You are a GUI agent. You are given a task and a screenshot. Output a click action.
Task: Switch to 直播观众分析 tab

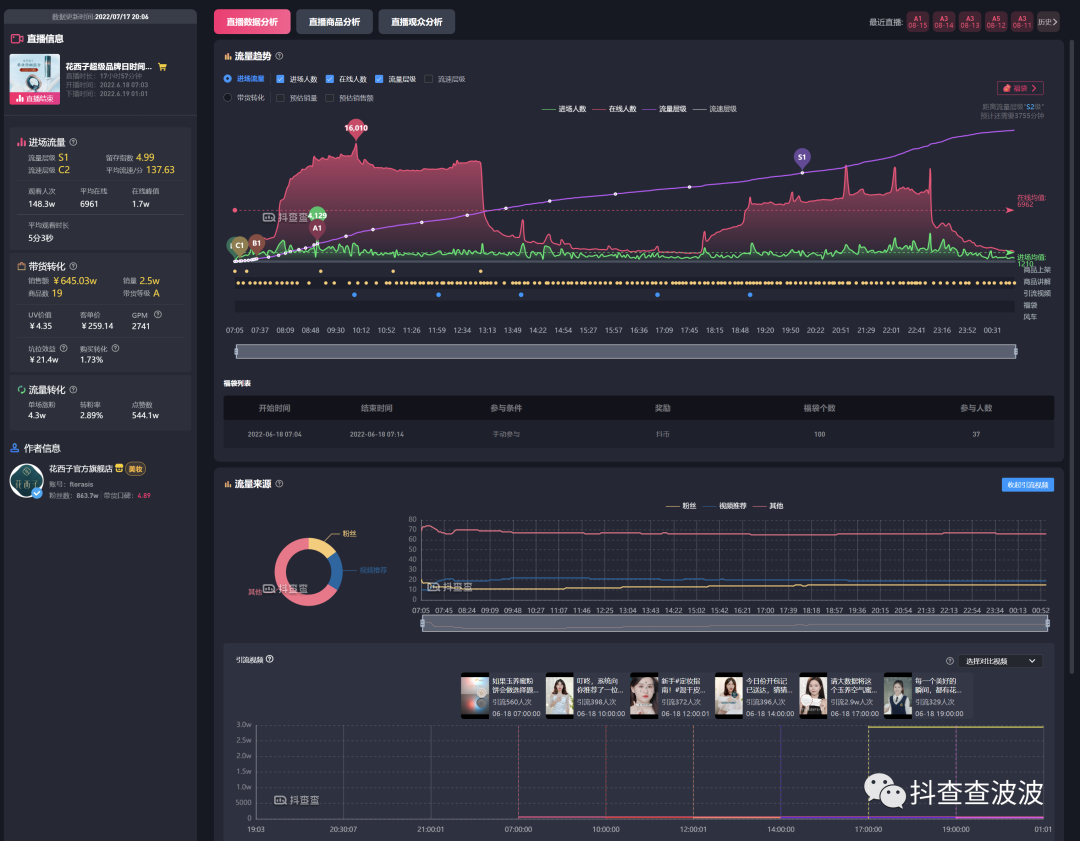[x=417, y=22]
